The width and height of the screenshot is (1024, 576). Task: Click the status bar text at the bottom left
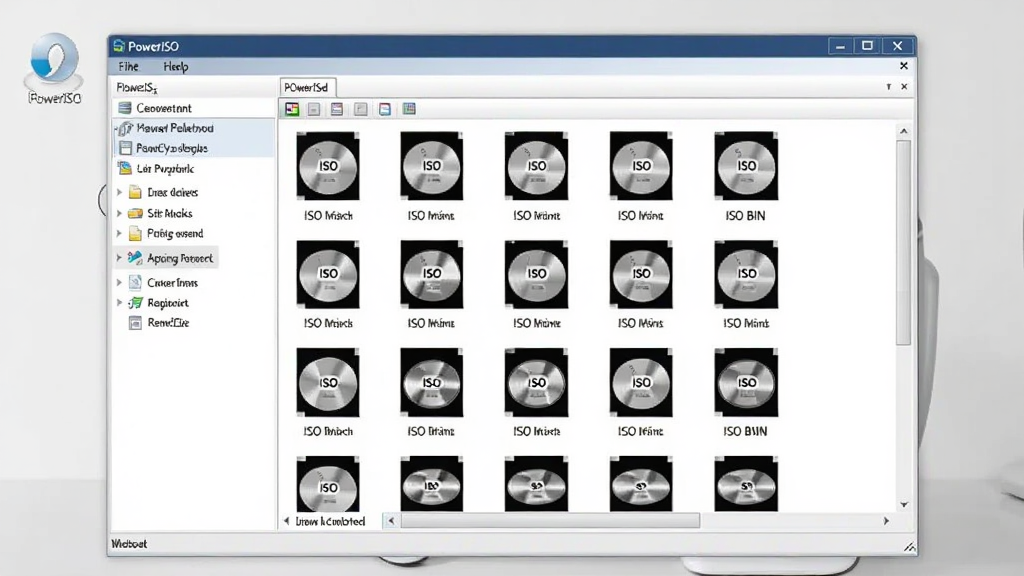[x=129, y=543]
